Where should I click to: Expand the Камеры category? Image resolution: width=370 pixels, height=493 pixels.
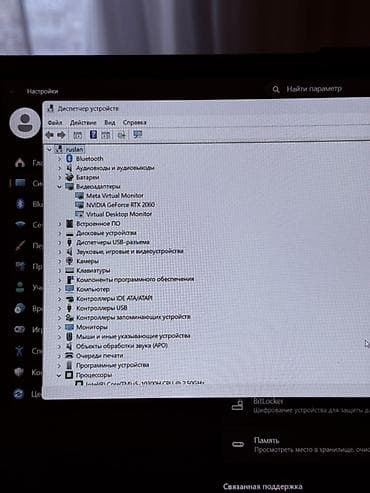[x=59, y=261]
